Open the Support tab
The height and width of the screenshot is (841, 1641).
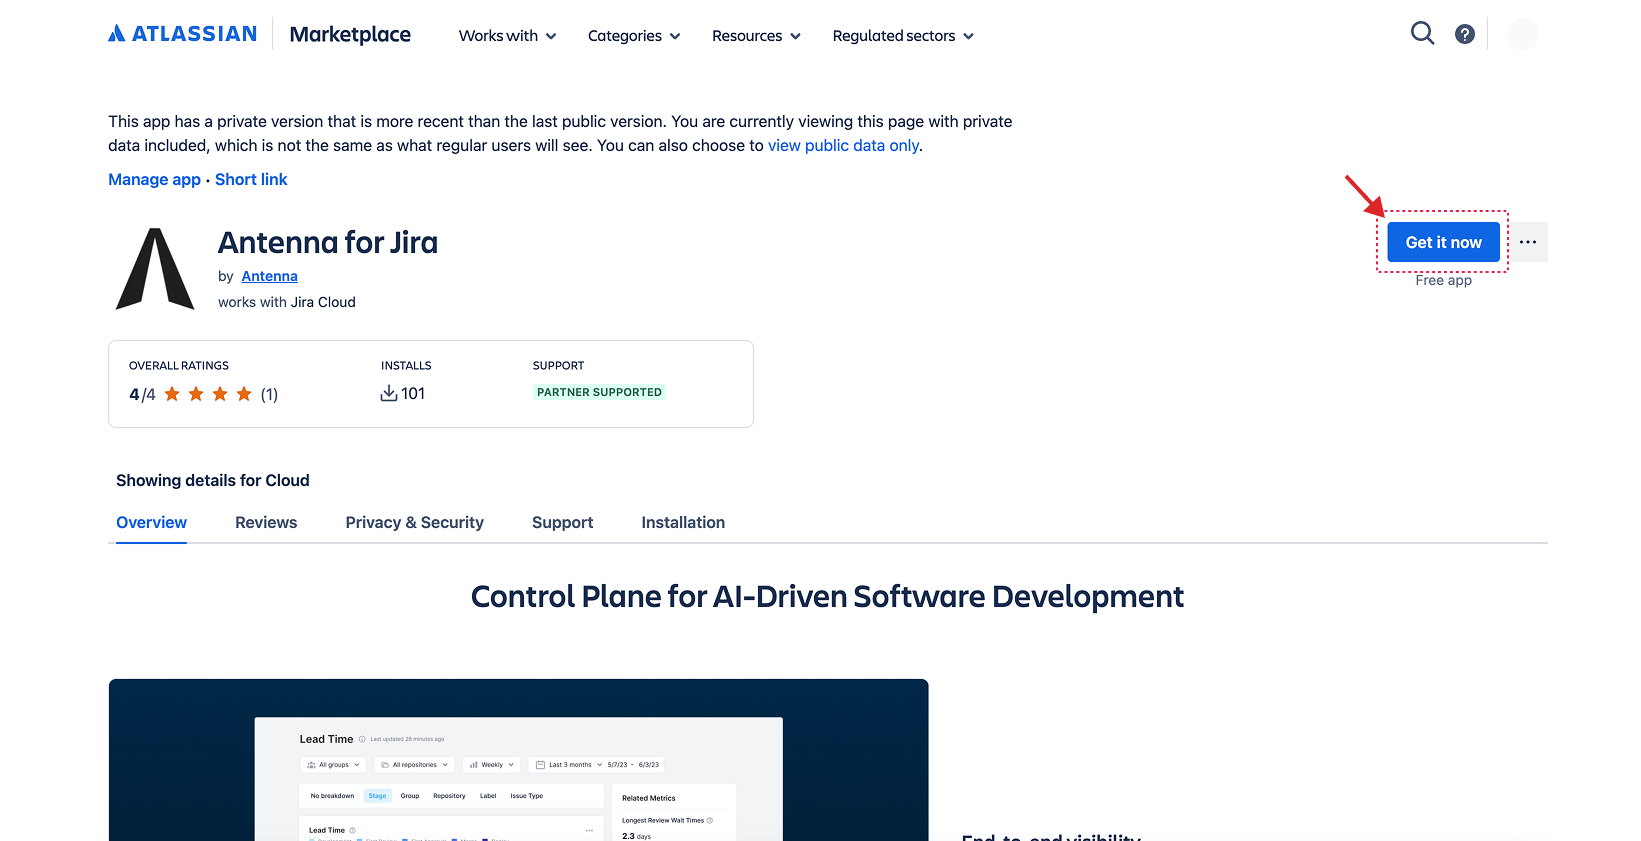tap(563, 522)
